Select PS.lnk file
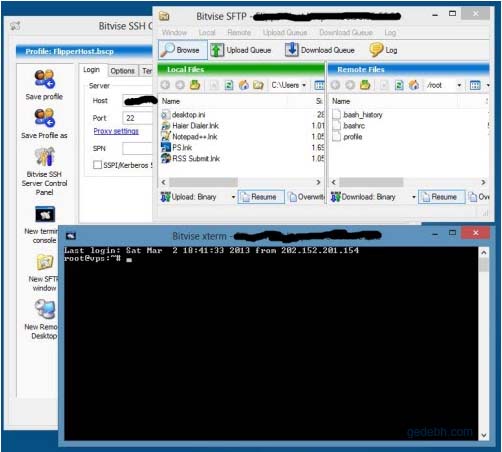This screenshot has width=502, height=452. click(177, 148)
